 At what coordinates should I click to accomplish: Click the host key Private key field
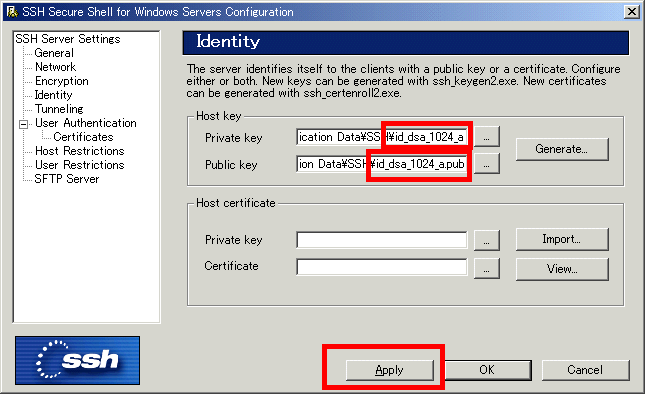pos(381,137)
